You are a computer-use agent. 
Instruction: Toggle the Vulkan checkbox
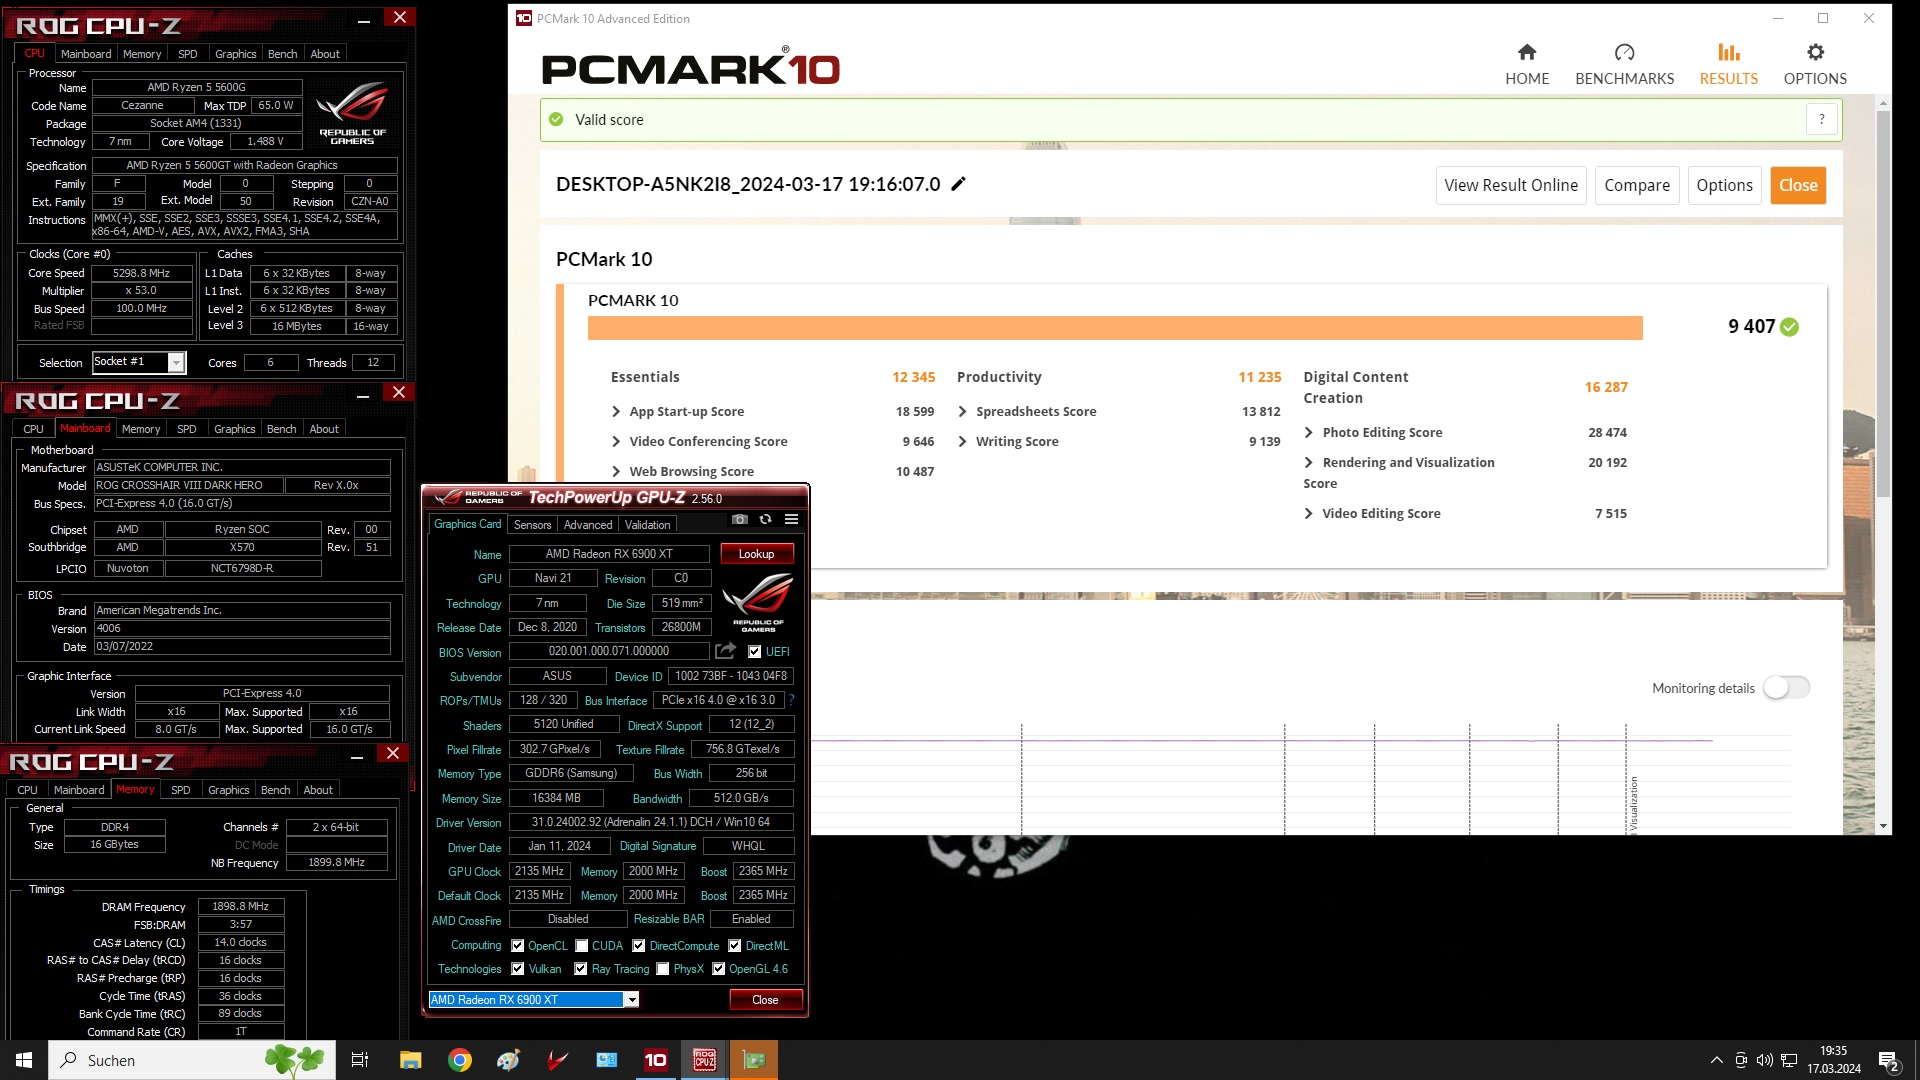pyautogui.click(x=517, y=969)
